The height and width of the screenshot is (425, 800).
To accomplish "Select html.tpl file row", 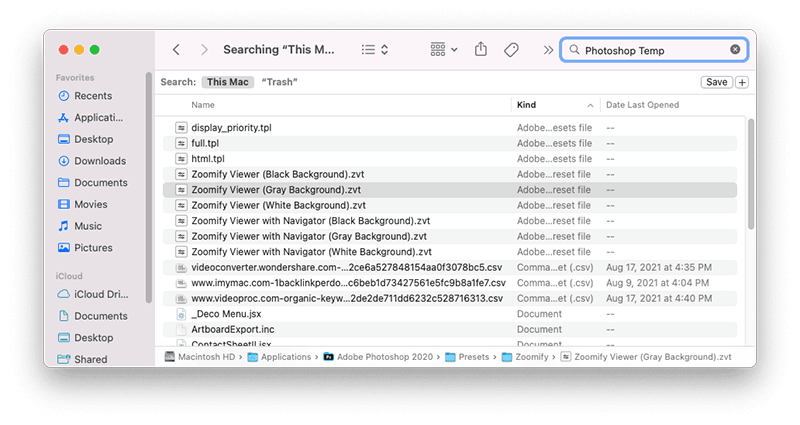I will 450,159.
